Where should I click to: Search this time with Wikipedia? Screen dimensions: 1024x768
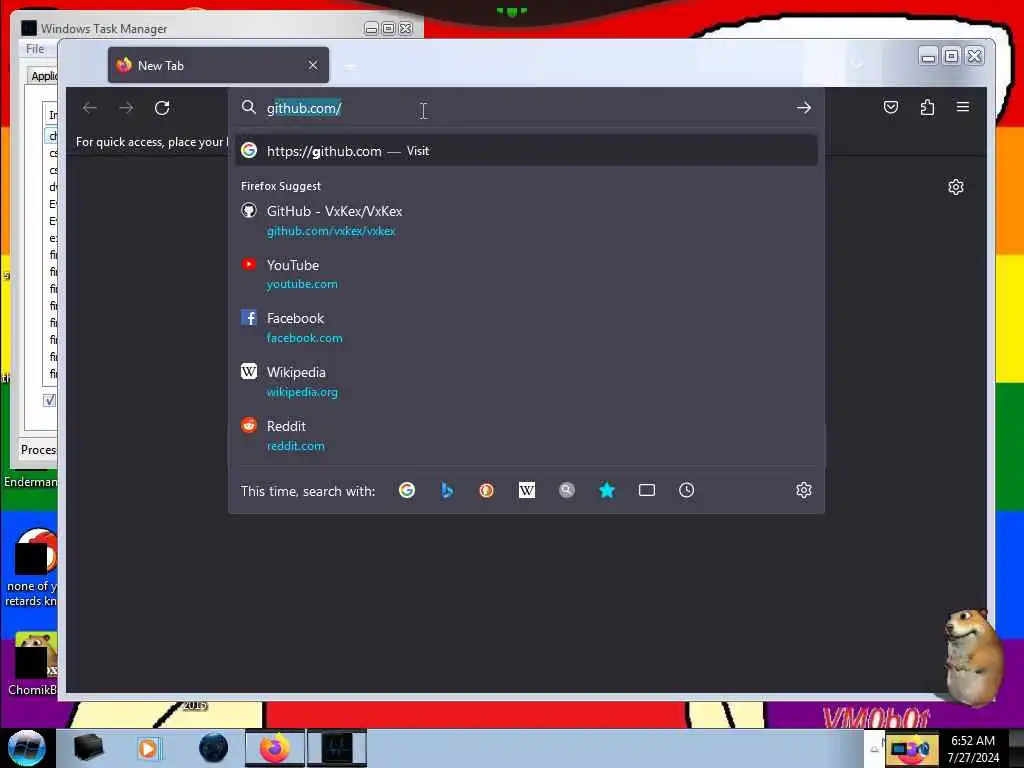point(526,490)
